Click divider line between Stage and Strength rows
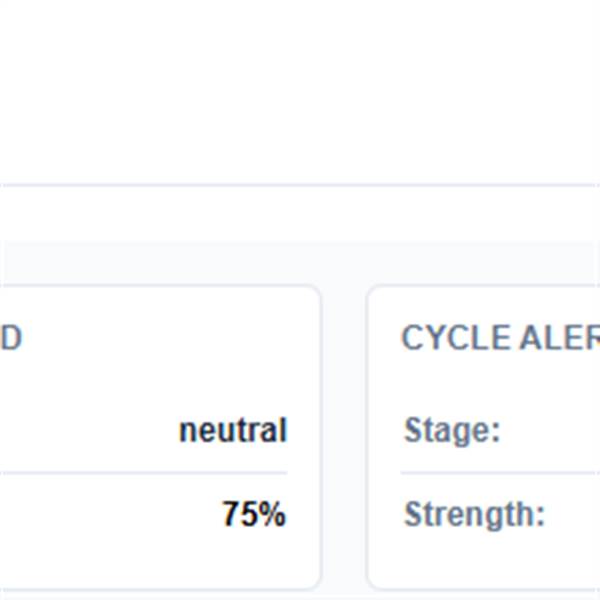Image resolution: width=600 pixels, height=600 pixels. 500,472
